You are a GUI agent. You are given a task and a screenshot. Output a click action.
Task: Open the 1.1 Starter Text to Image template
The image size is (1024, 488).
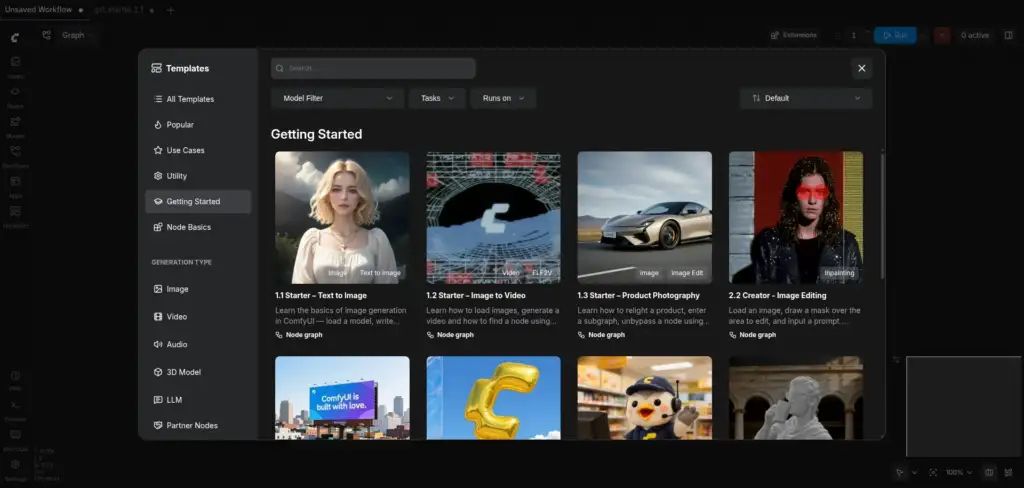click(342, 245)
